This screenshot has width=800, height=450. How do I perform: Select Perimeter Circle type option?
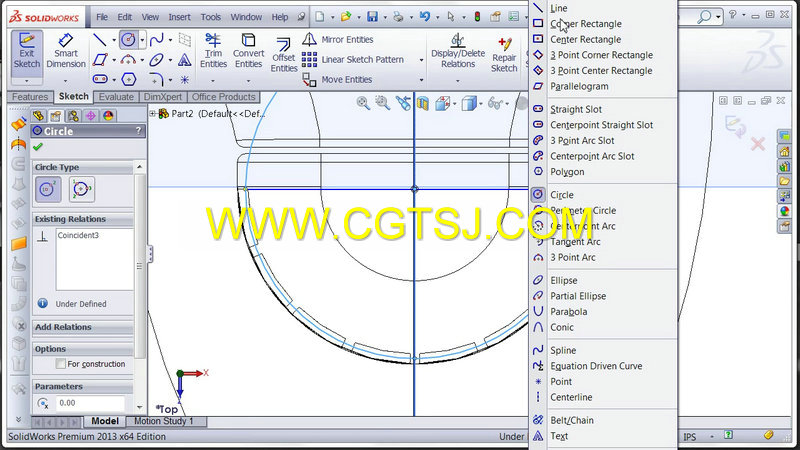[x=82, y=189]
